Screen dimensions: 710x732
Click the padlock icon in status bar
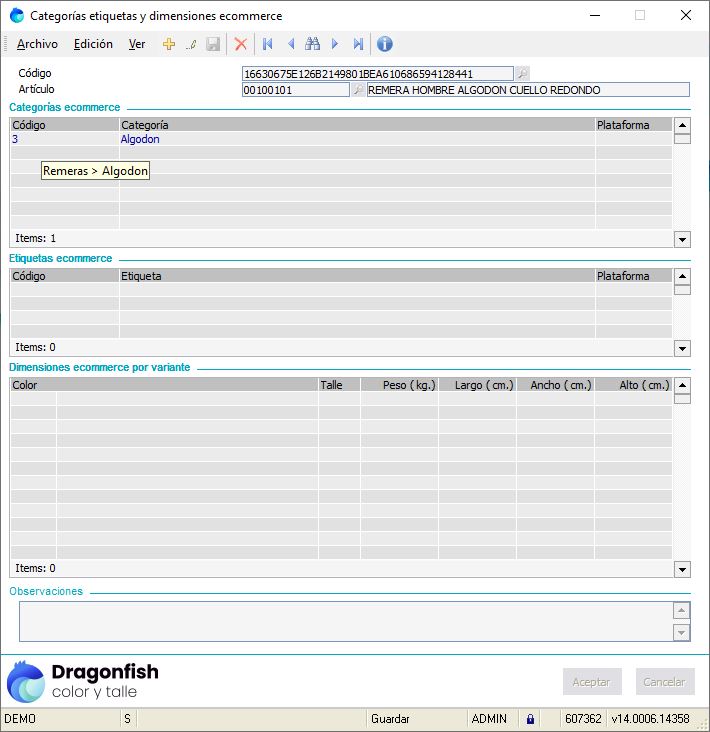coord(530,719)
